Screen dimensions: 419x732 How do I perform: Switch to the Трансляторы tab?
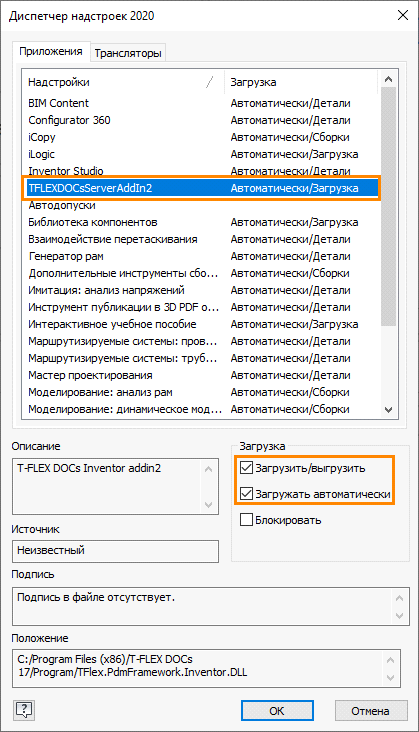coord(128,53)
